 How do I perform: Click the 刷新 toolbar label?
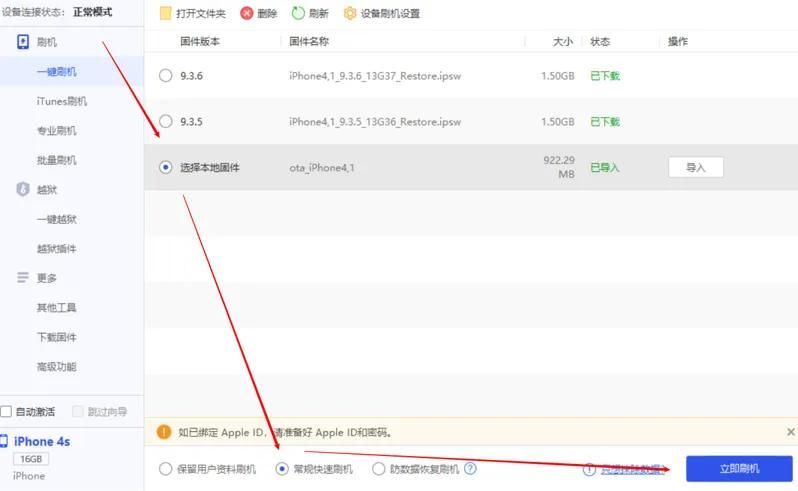point(319,14)
